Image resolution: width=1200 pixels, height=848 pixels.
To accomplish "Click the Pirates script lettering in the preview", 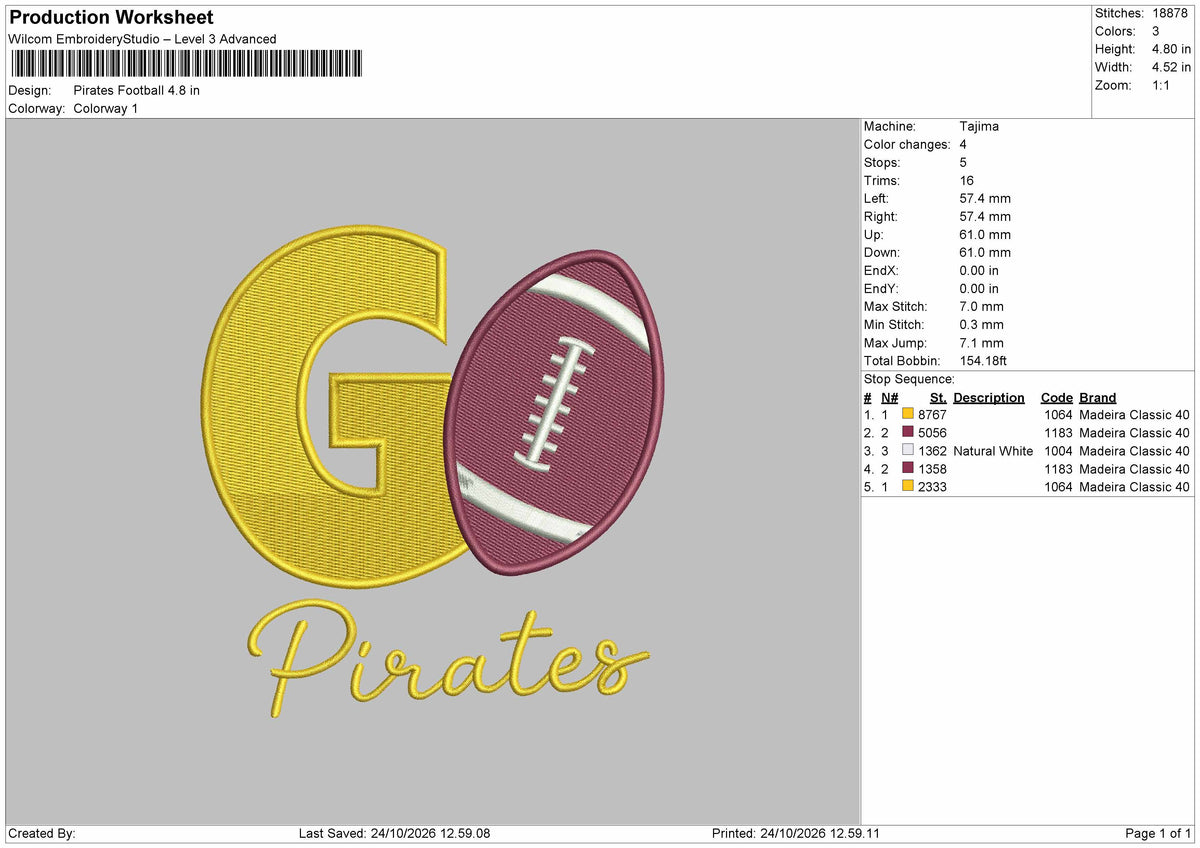I will click(x=447, y=659).
